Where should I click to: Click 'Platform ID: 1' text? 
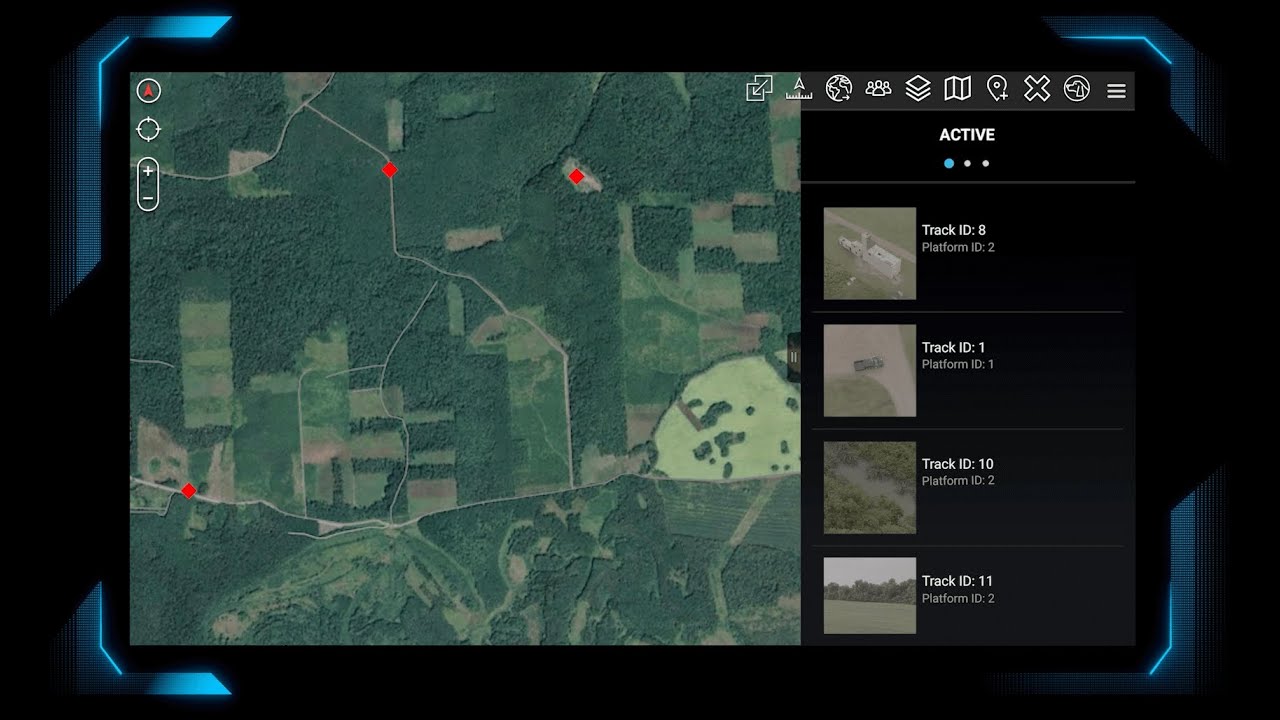(x=958, y=364)
